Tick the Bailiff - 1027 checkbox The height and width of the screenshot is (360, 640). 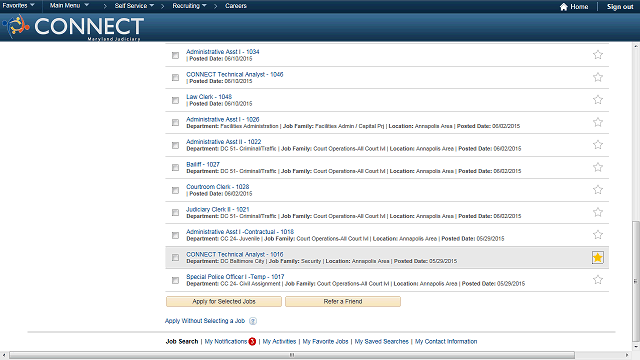[x=176, y=167]
